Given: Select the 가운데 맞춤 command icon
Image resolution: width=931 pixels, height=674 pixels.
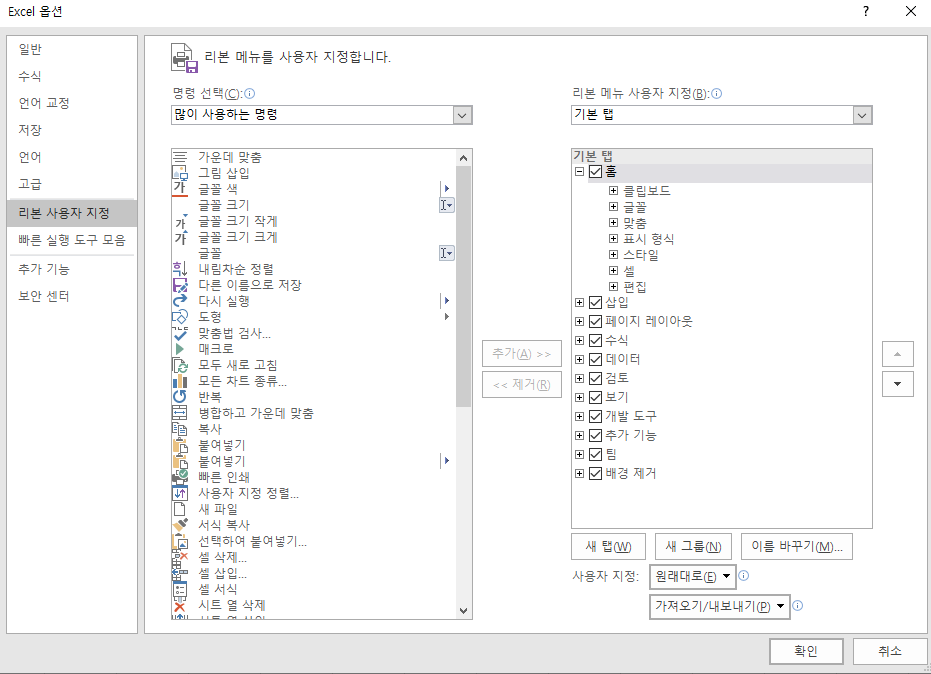Looking at the screenshot, I should point(180,157).
